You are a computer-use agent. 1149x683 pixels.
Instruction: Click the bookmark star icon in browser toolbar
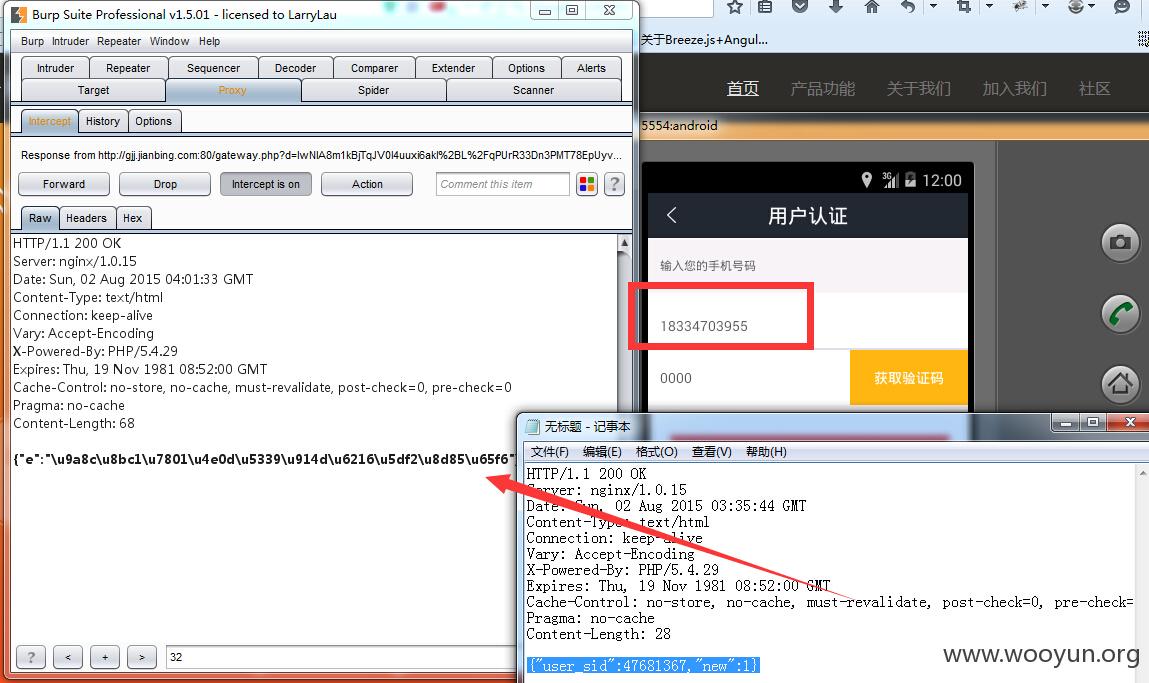[x=735, y=7]
